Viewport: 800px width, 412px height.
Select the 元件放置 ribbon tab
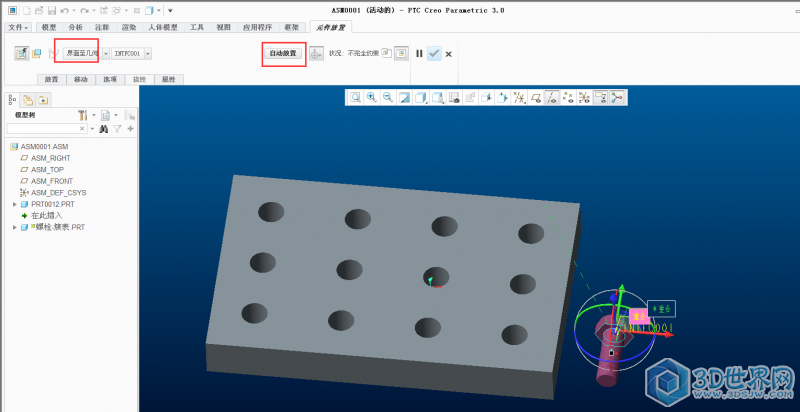point(331,28)
